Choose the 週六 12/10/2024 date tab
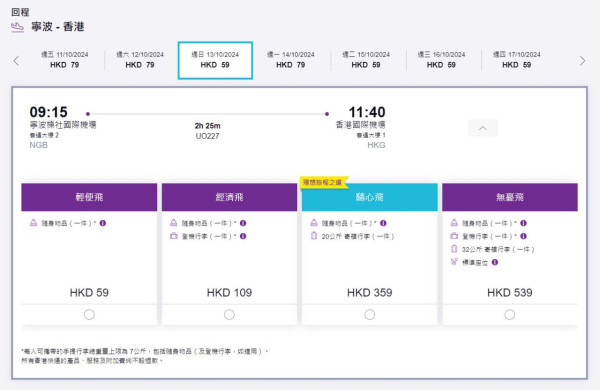The image size is (600, 390). coord(140,60)
